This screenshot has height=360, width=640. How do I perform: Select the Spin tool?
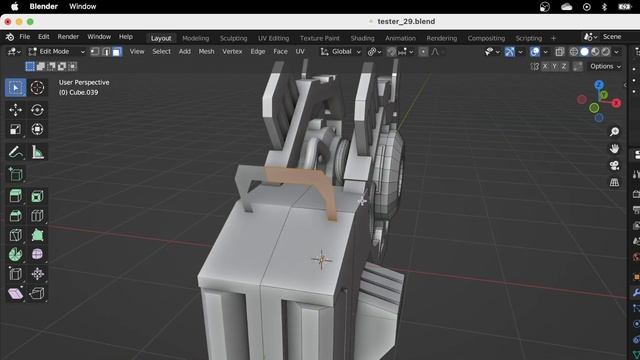pos(16,254)
